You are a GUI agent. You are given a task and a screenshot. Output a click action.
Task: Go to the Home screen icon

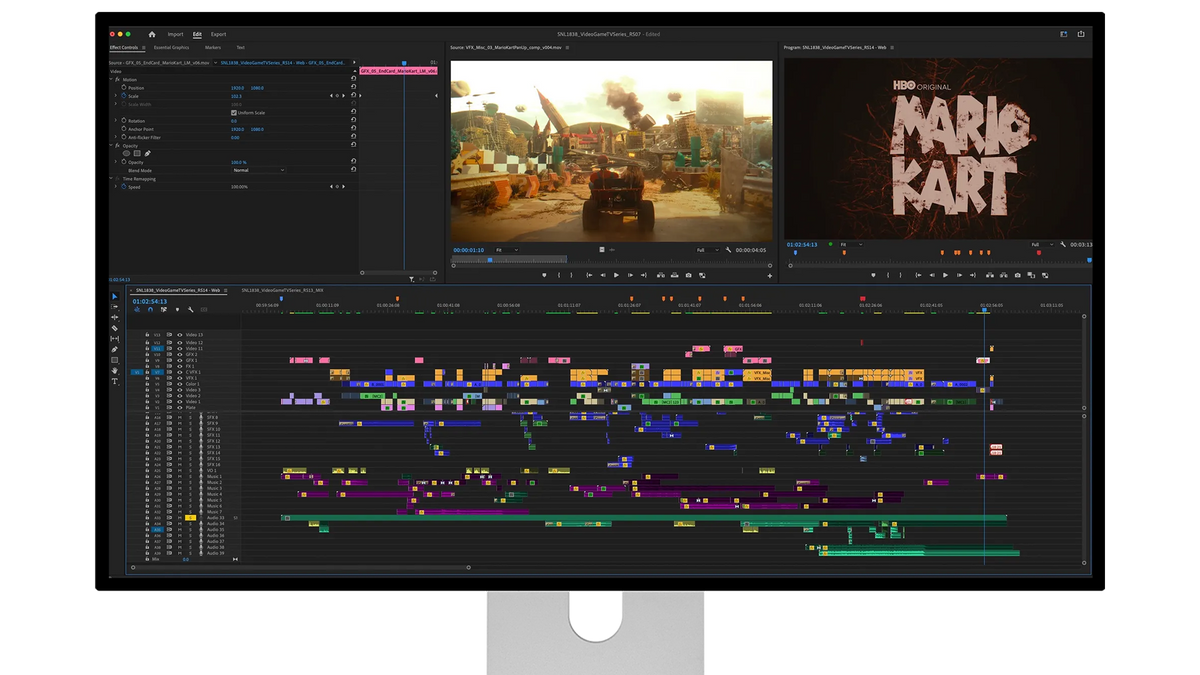pyautogui.click(x=152, y=34)
